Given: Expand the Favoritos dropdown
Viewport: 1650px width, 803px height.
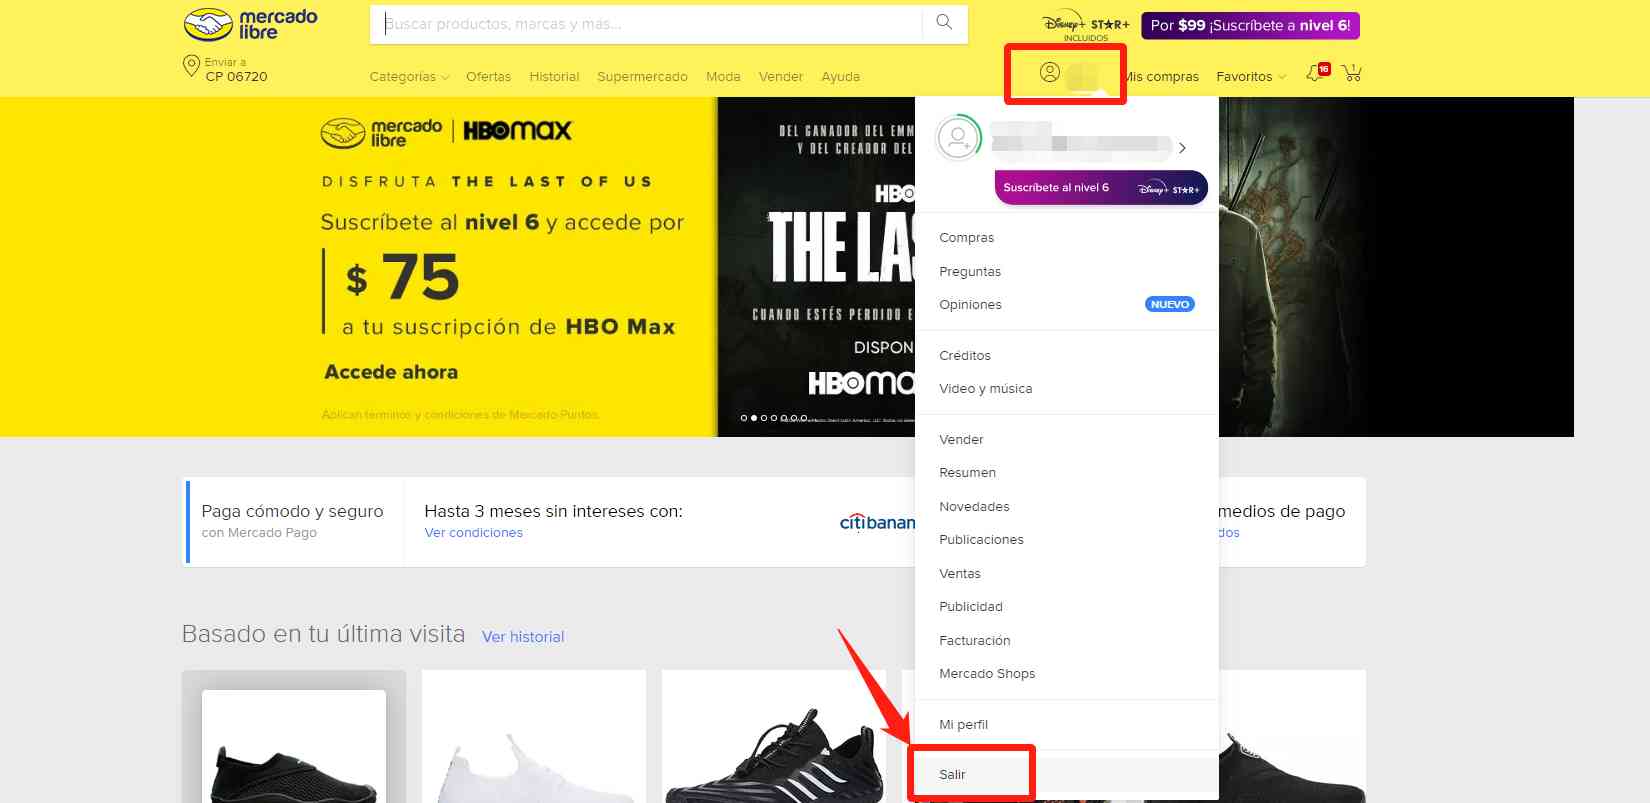Looking at the screenshot, I should pyautogui.click(x=1250, y=77).
